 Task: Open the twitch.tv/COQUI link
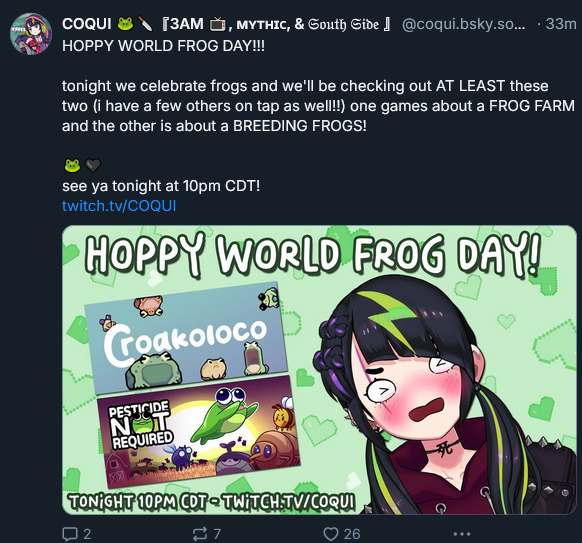(x=119, y=206)
